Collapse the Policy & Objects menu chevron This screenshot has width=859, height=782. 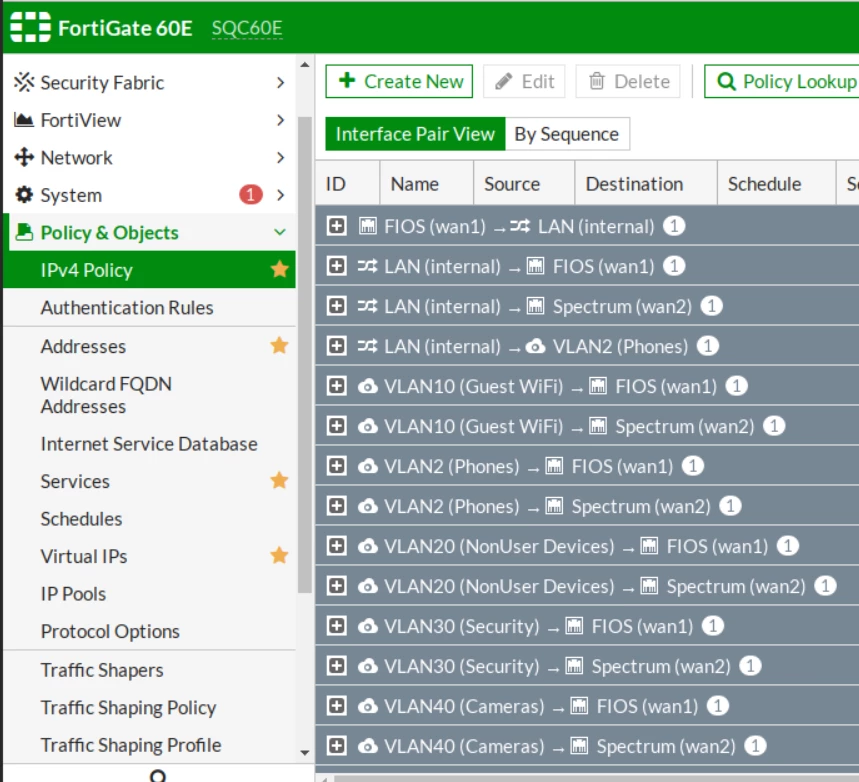click(x=280, y=232)
